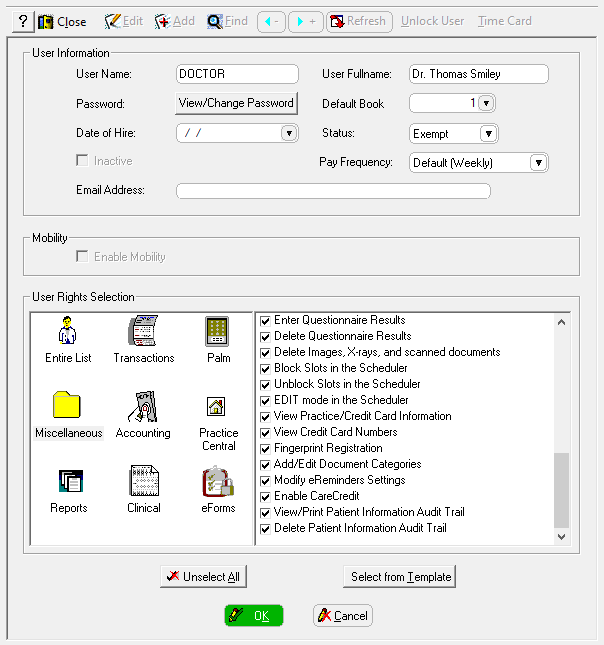Click the Cancel button
Screen dimensions: 604x645
[343, 615]
